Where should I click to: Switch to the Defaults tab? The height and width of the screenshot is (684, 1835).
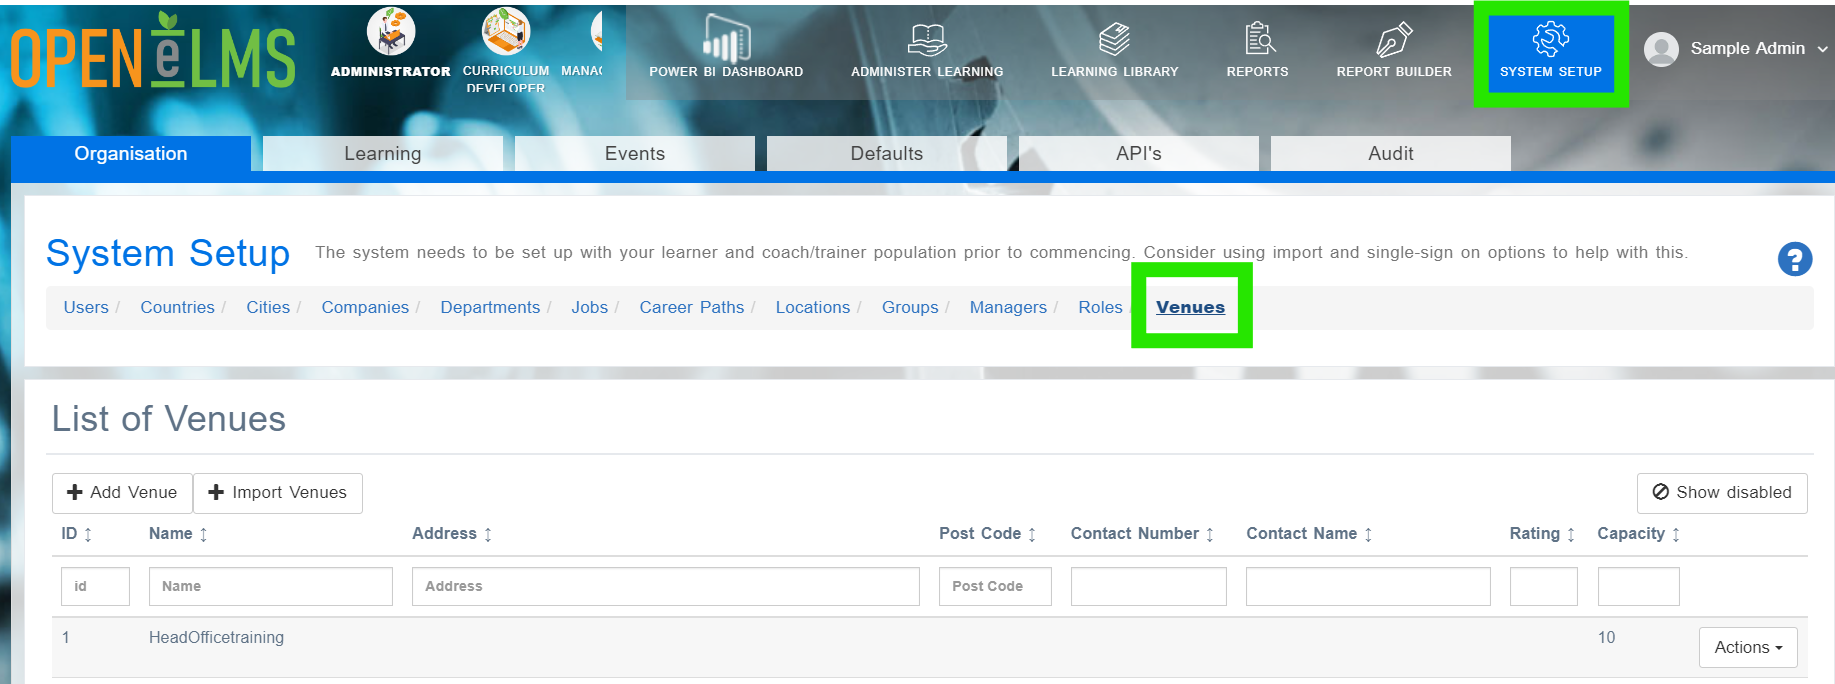point(887,154)
